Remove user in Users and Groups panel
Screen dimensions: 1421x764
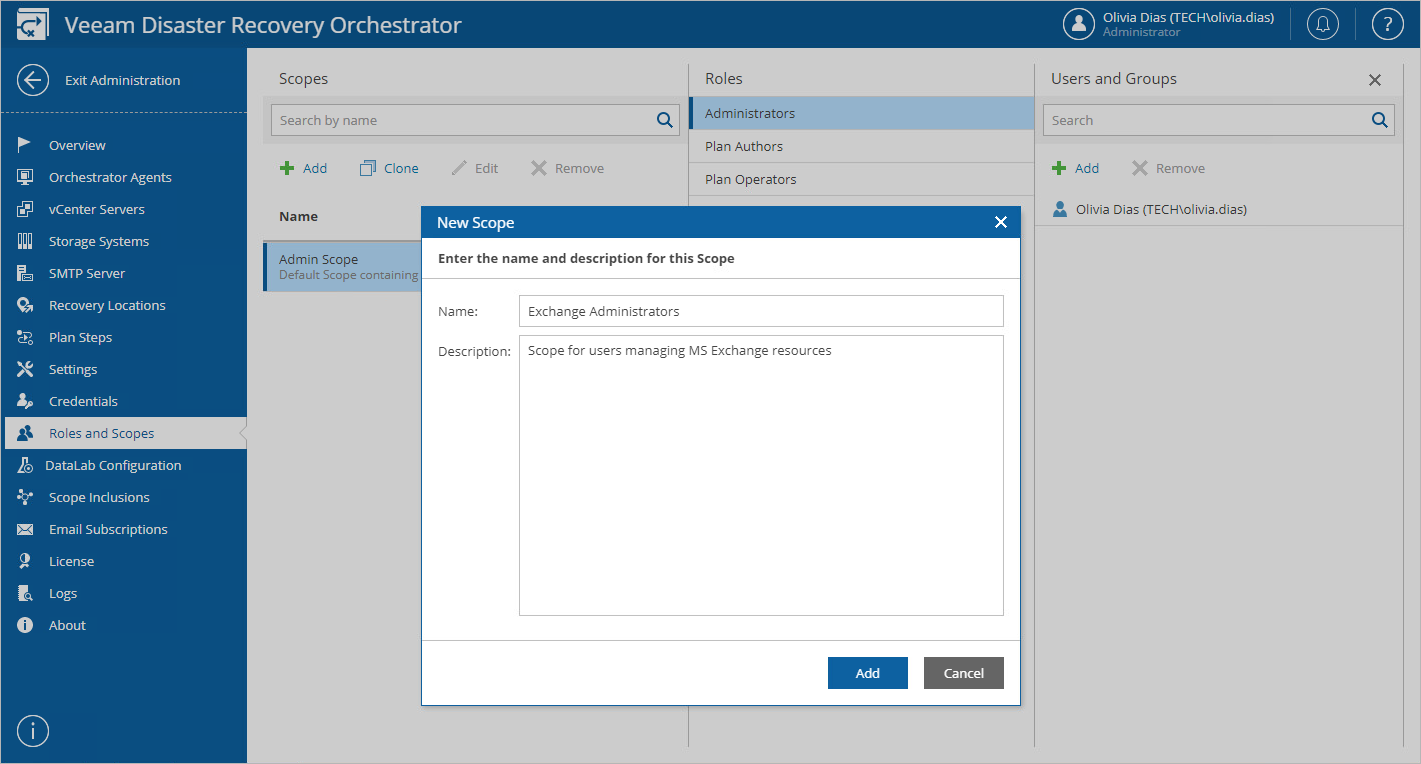(1169, 168)
